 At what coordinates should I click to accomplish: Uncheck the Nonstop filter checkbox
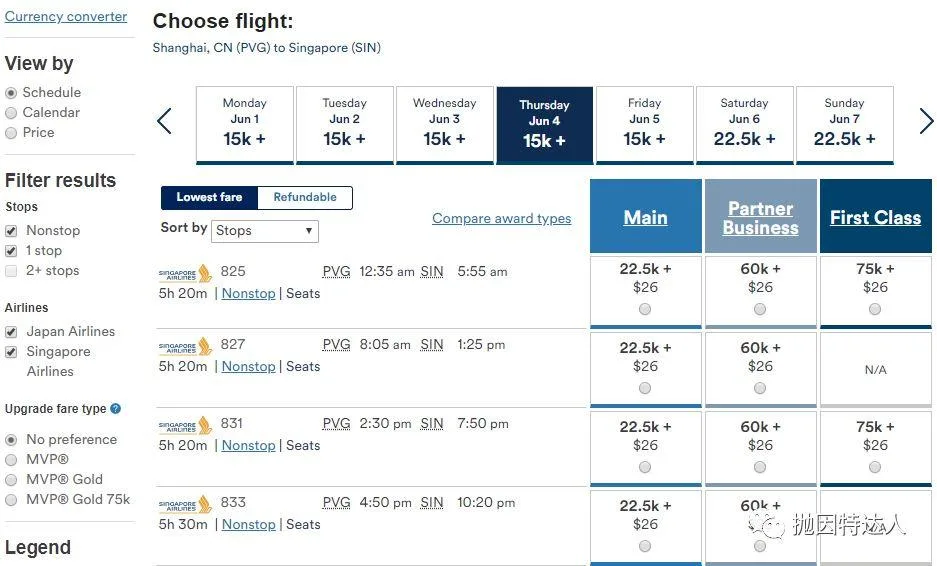[11, 231]
